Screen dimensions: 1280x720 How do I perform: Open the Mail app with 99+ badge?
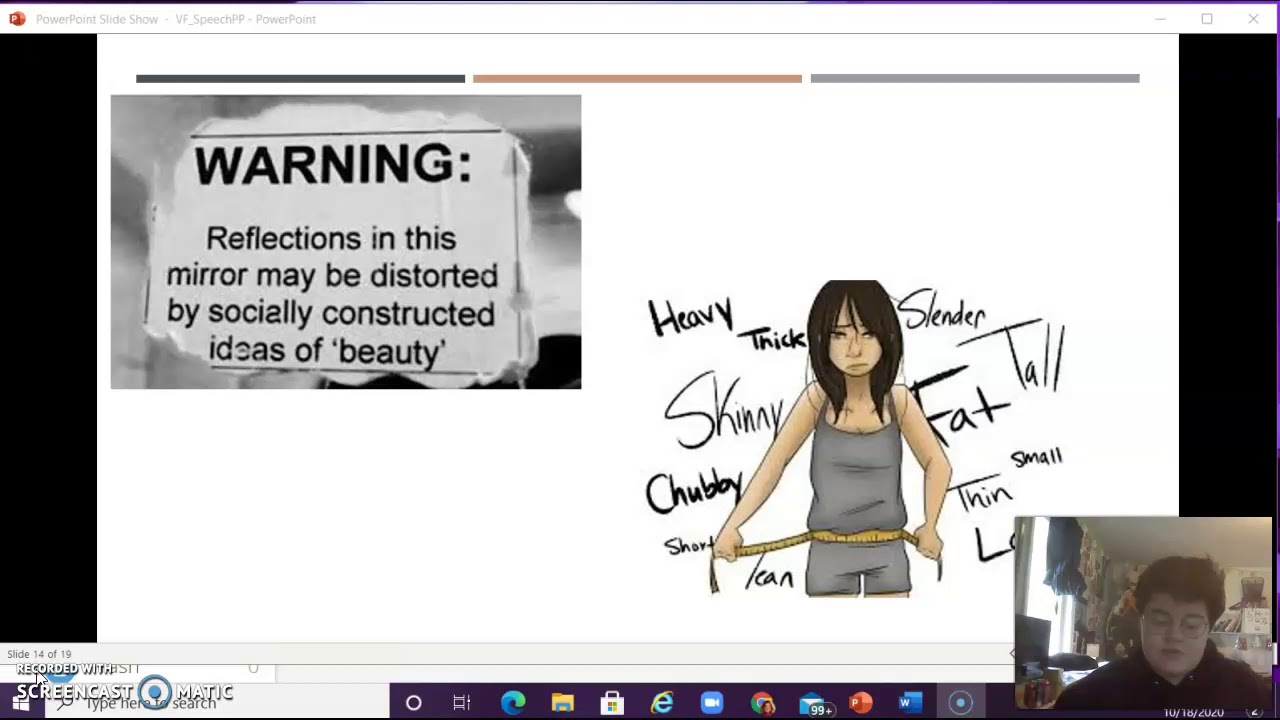click(x=814, y=704)
